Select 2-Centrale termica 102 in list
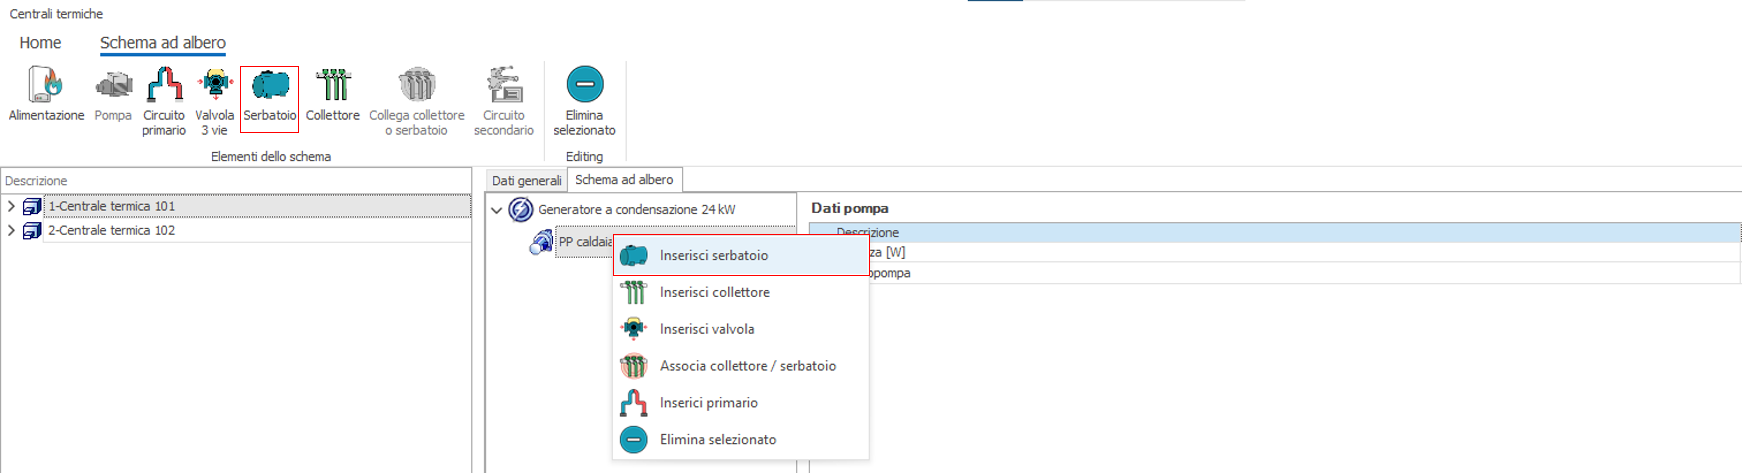This screenshot has height=473, width=1742. (x=111, y=230)
